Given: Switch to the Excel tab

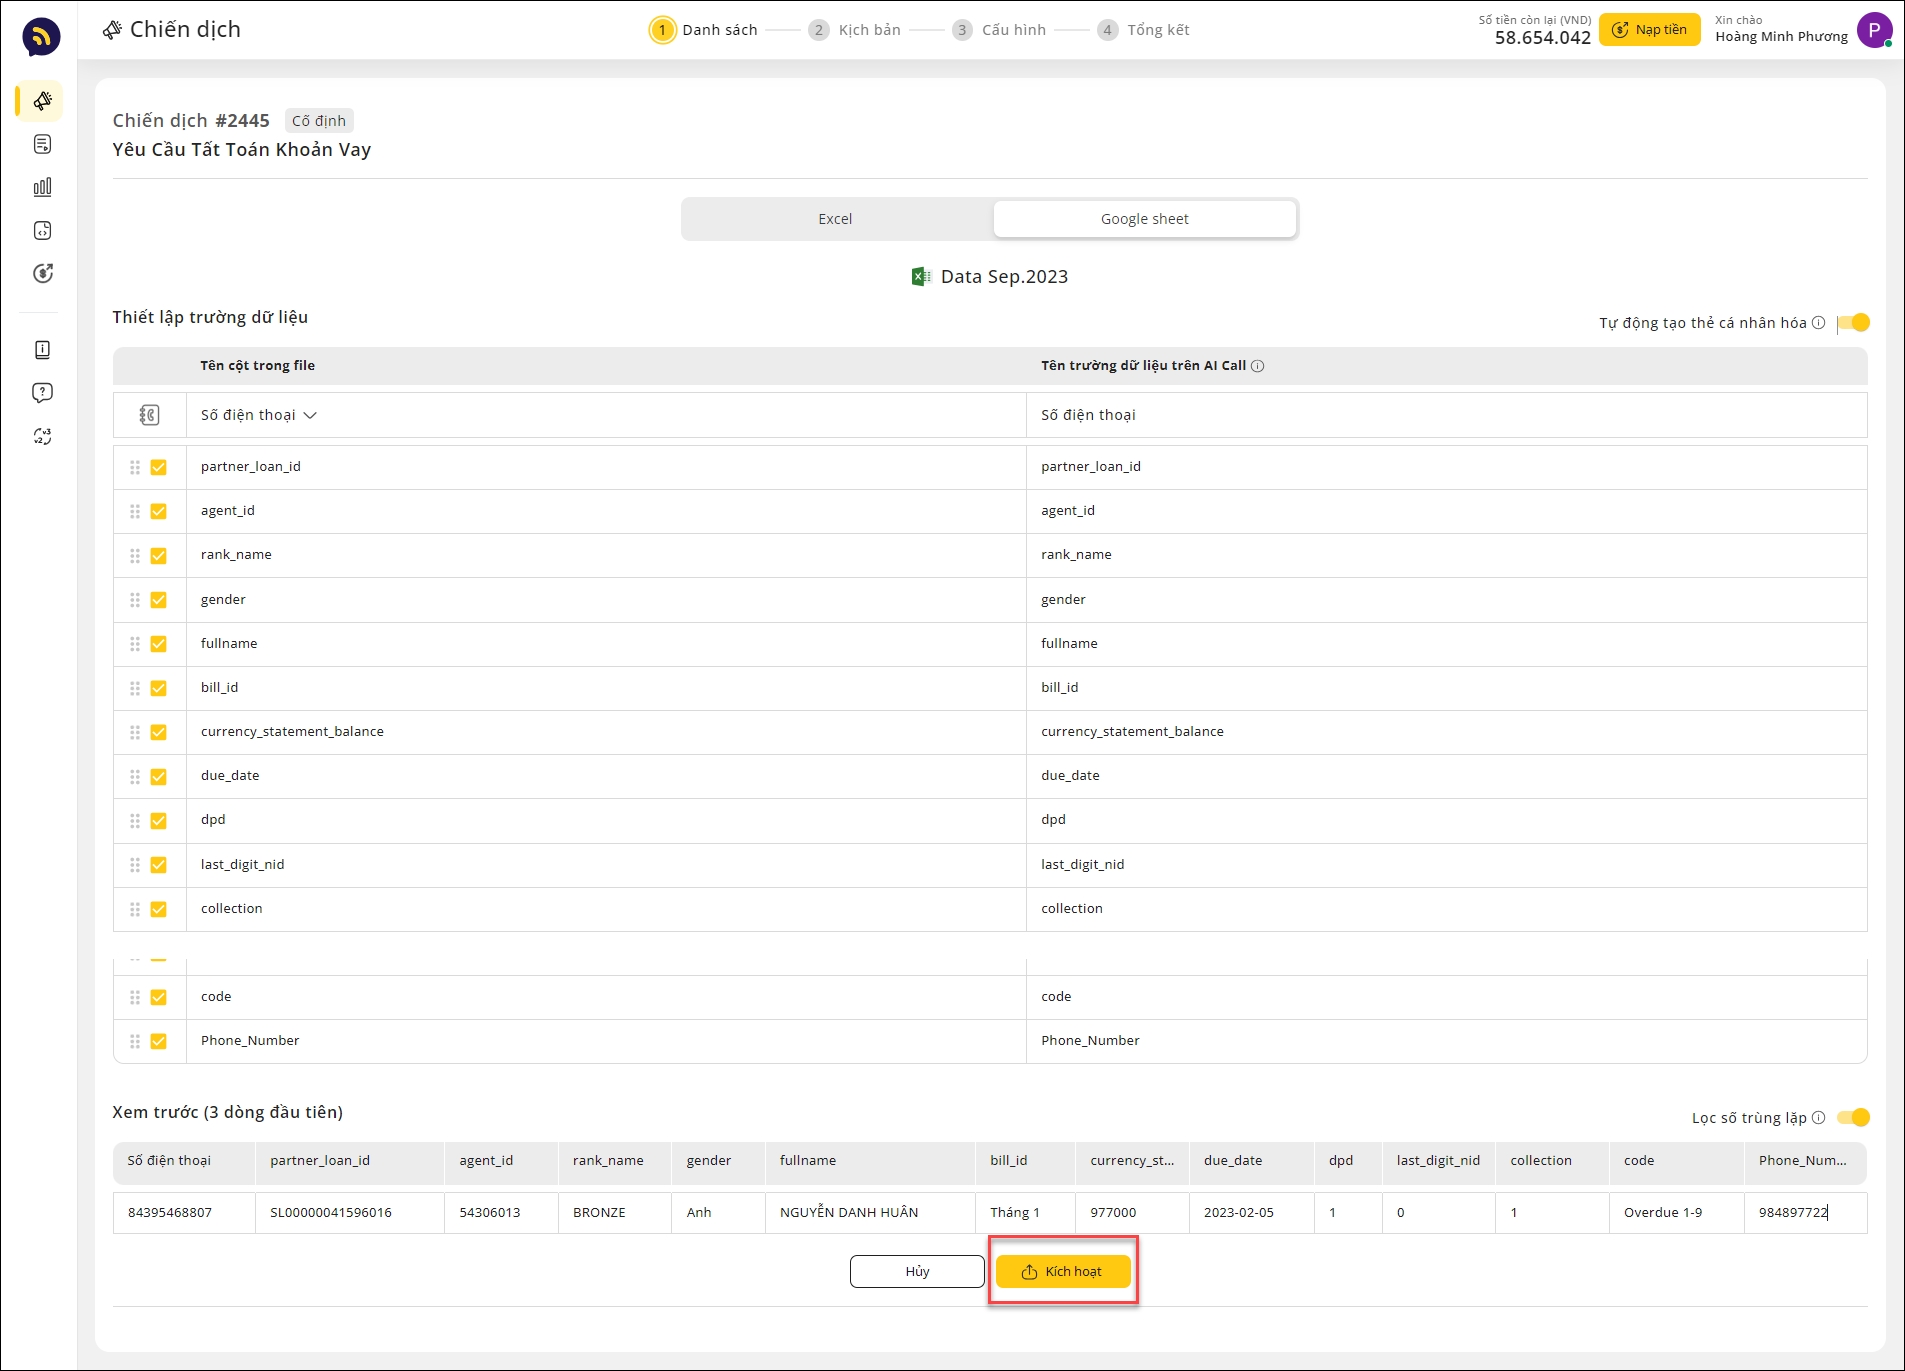Looking at the screenshot, I should [x=835, y=219].
